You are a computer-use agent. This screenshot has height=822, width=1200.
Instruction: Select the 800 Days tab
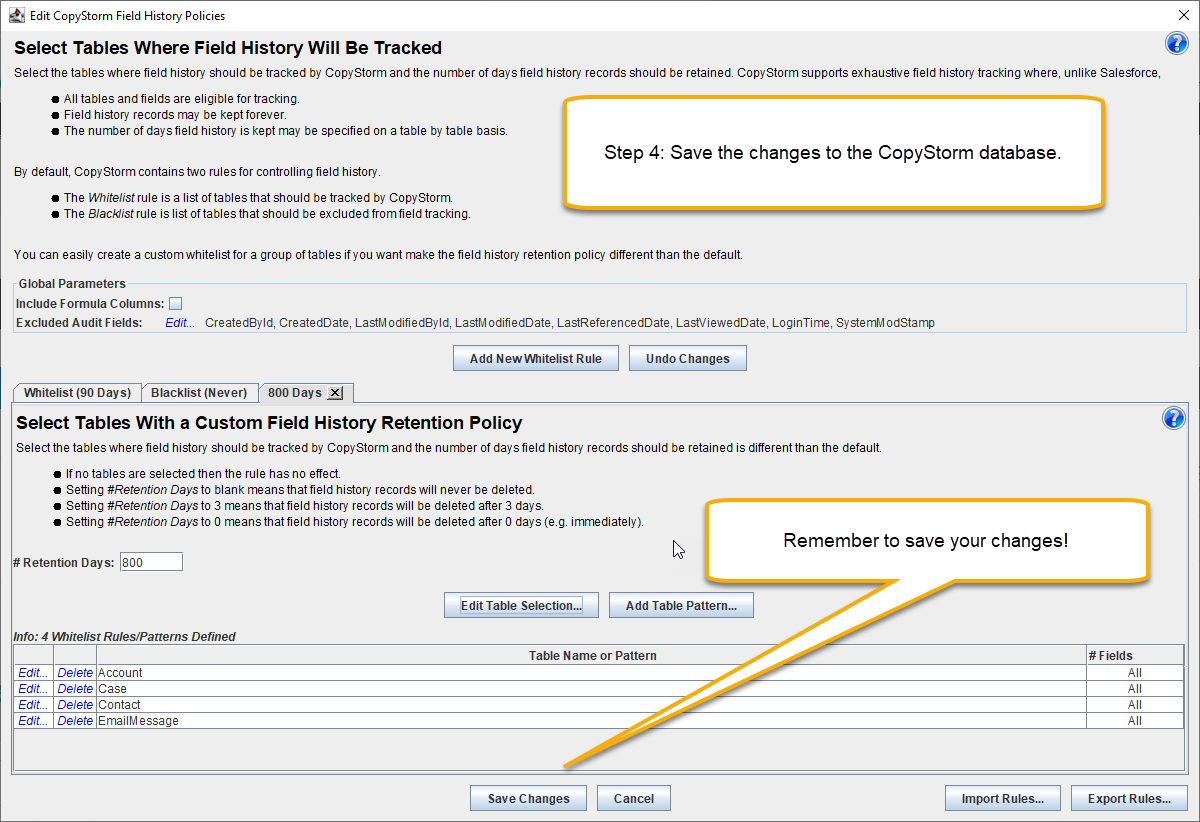pos(295,393)
